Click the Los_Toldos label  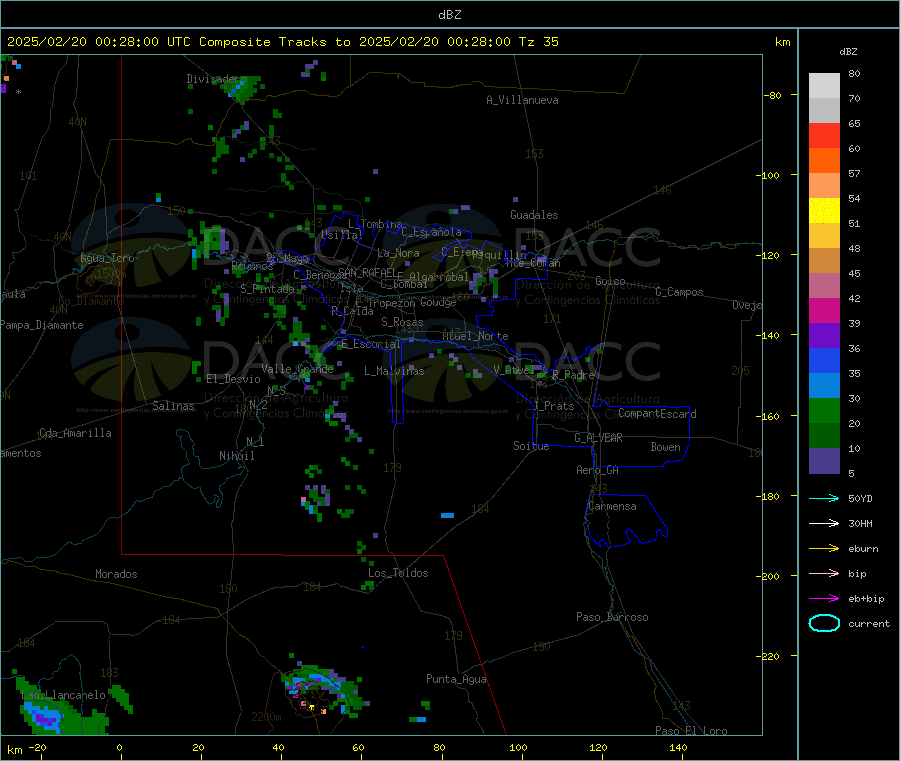pyautogui.click(x=398, y=573)
